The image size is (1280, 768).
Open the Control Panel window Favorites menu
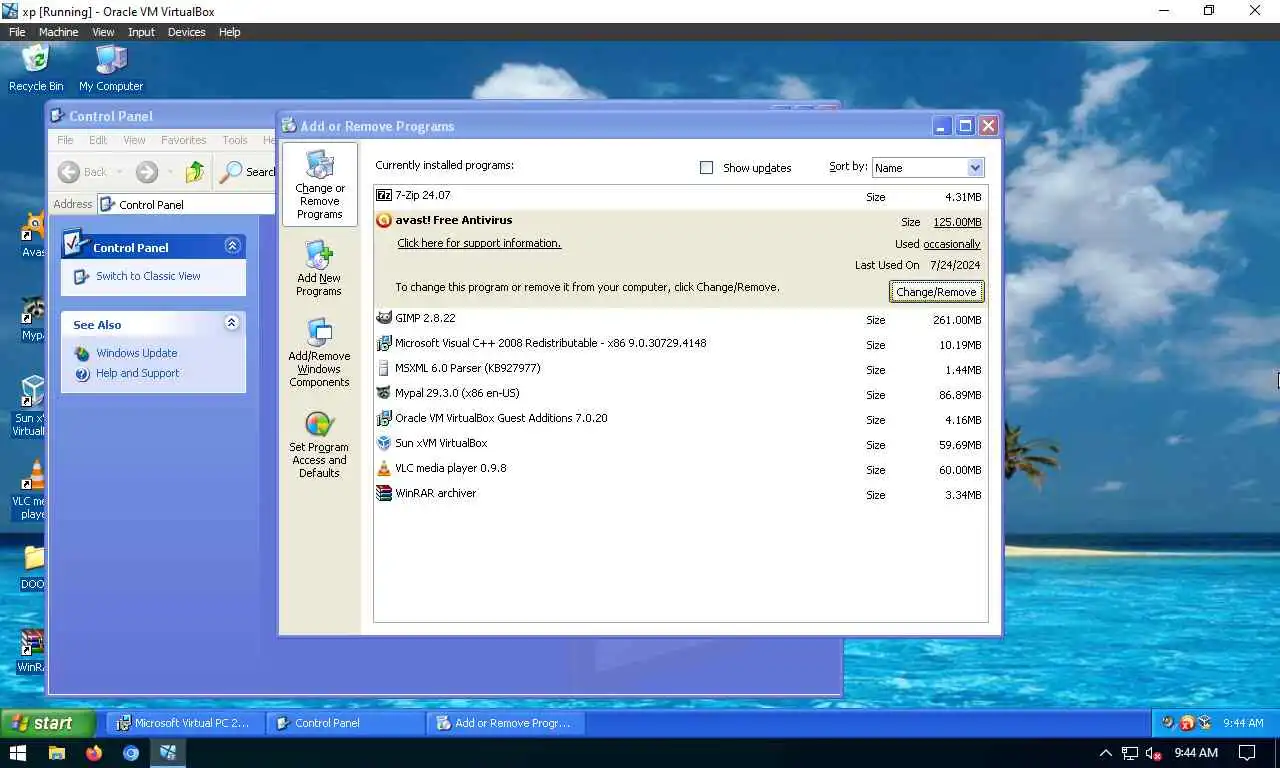coord(184,140)
